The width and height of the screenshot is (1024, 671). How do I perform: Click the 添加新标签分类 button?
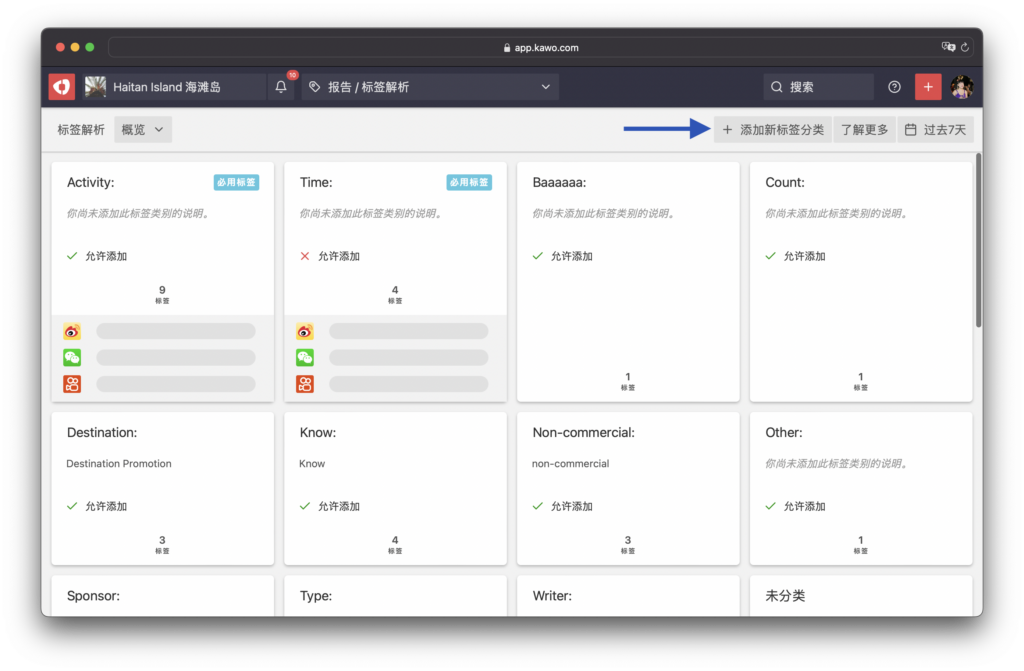772,129
